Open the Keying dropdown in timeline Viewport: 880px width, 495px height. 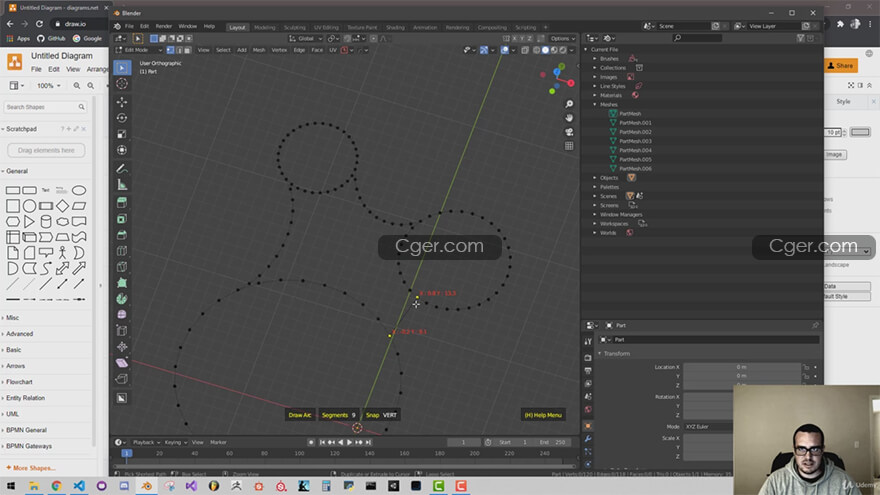point(176,442)
